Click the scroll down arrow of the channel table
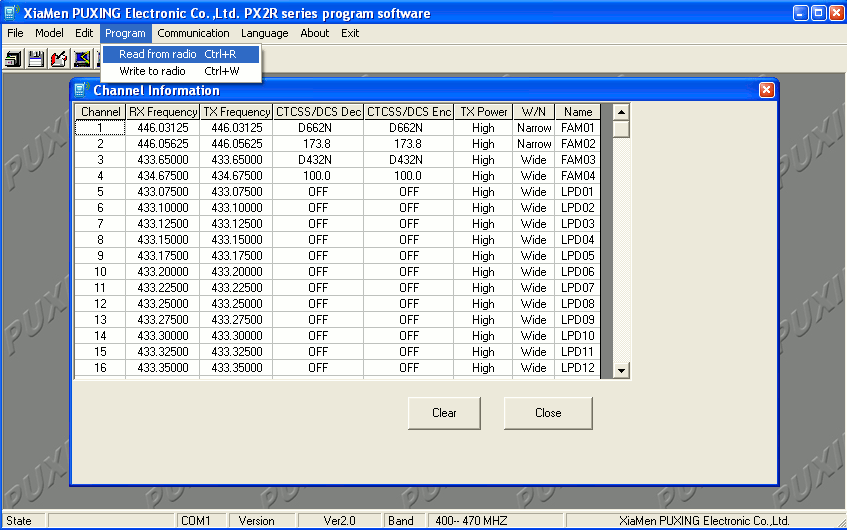 pos(621,370)
